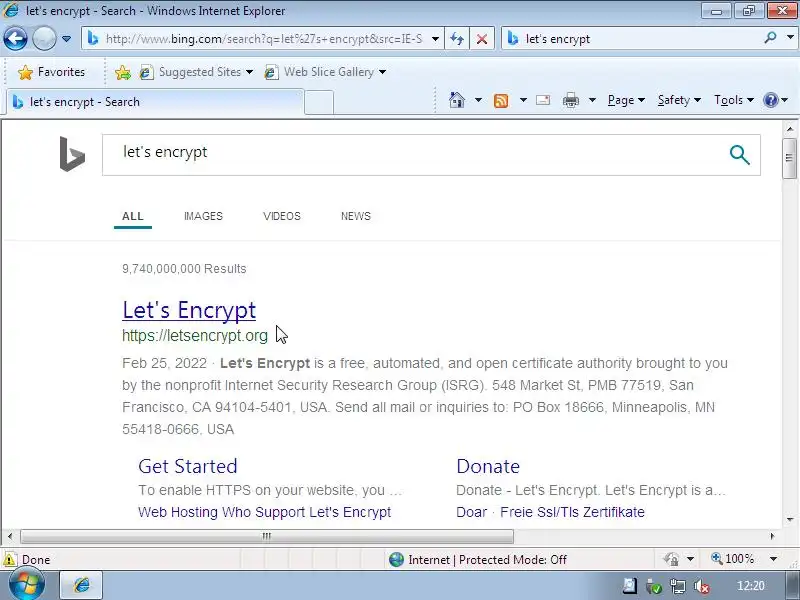Screen dimensions: 800x600
Task: Click Freie Ssl/Tls Zertifikate link
Action: pyautogui.click(x=572, y=512)
